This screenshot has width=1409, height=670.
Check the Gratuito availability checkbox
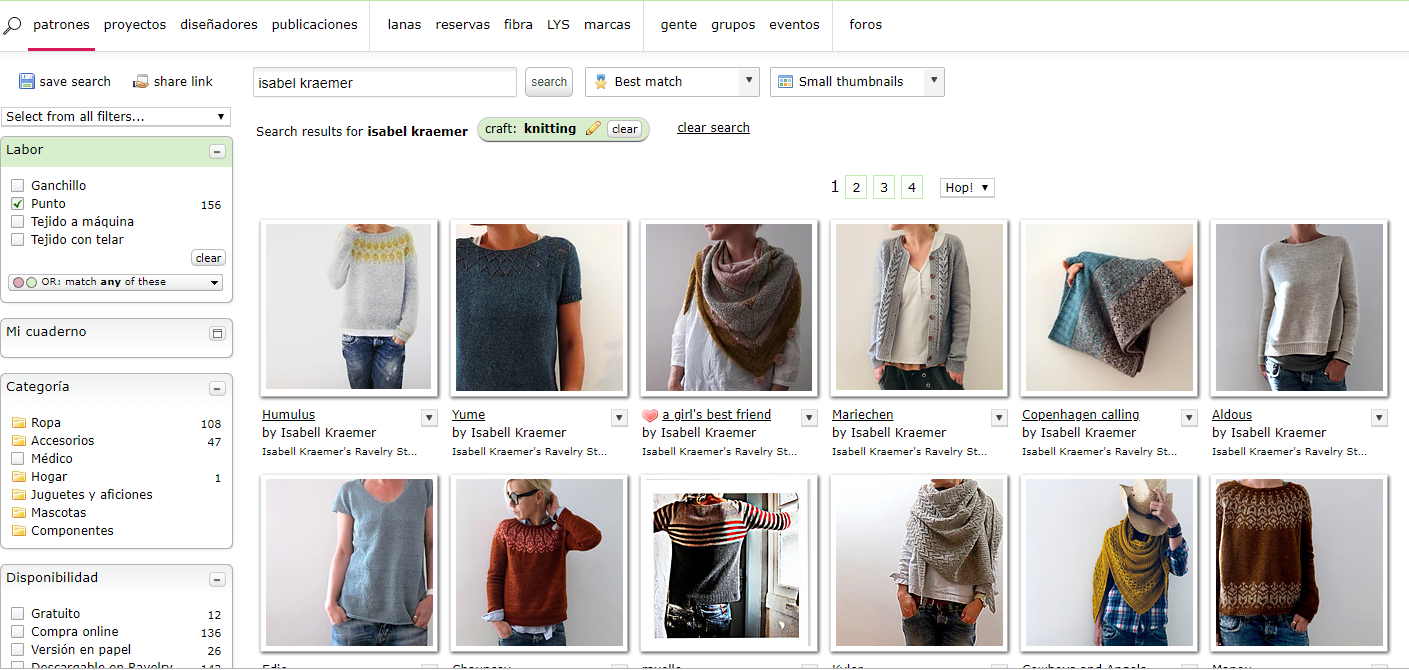click(18, 614)
